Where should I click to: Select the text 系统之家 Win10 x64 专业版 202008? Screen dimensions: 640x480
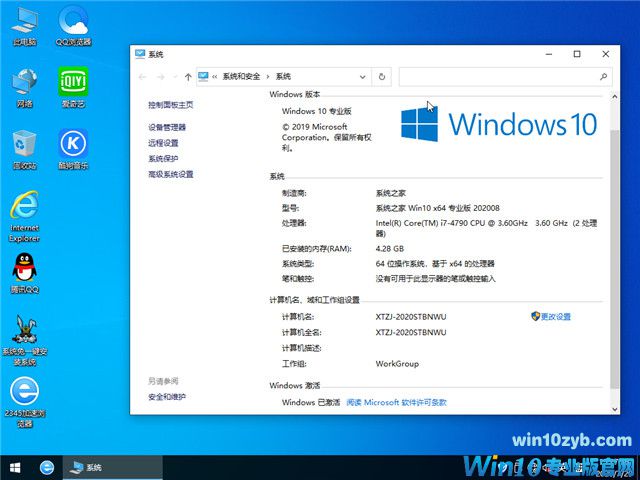[438, 208]
